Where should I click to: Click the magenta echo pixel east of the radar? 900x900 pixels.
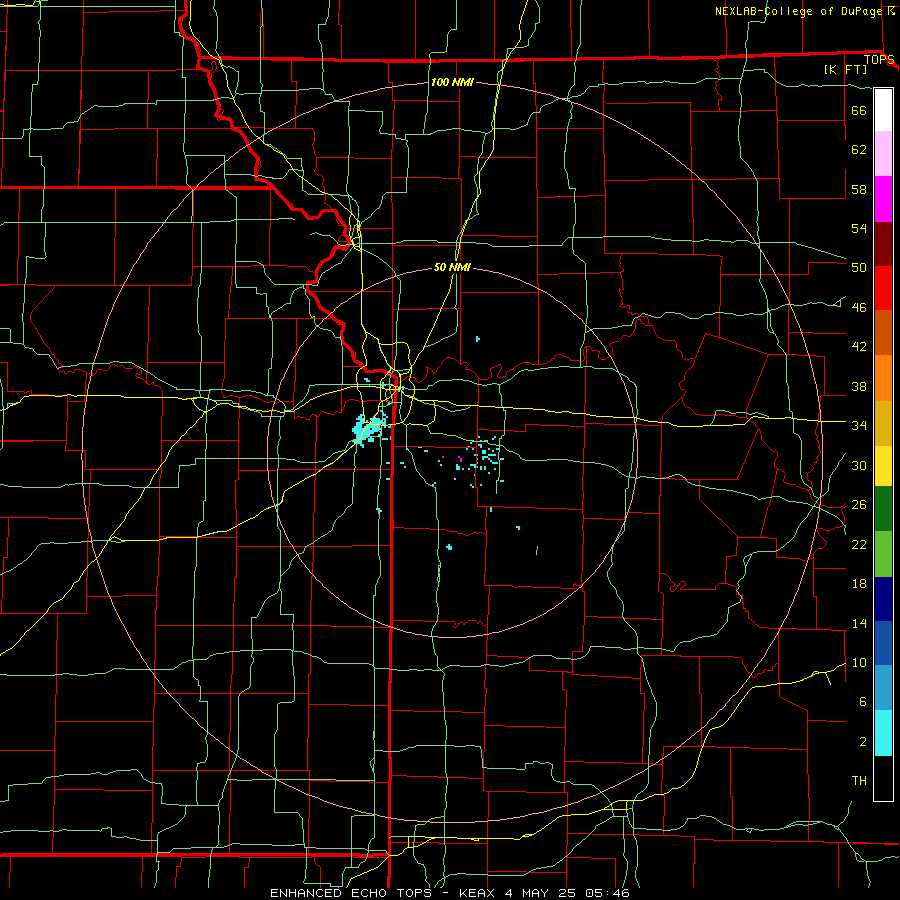(x=460, y=459)
